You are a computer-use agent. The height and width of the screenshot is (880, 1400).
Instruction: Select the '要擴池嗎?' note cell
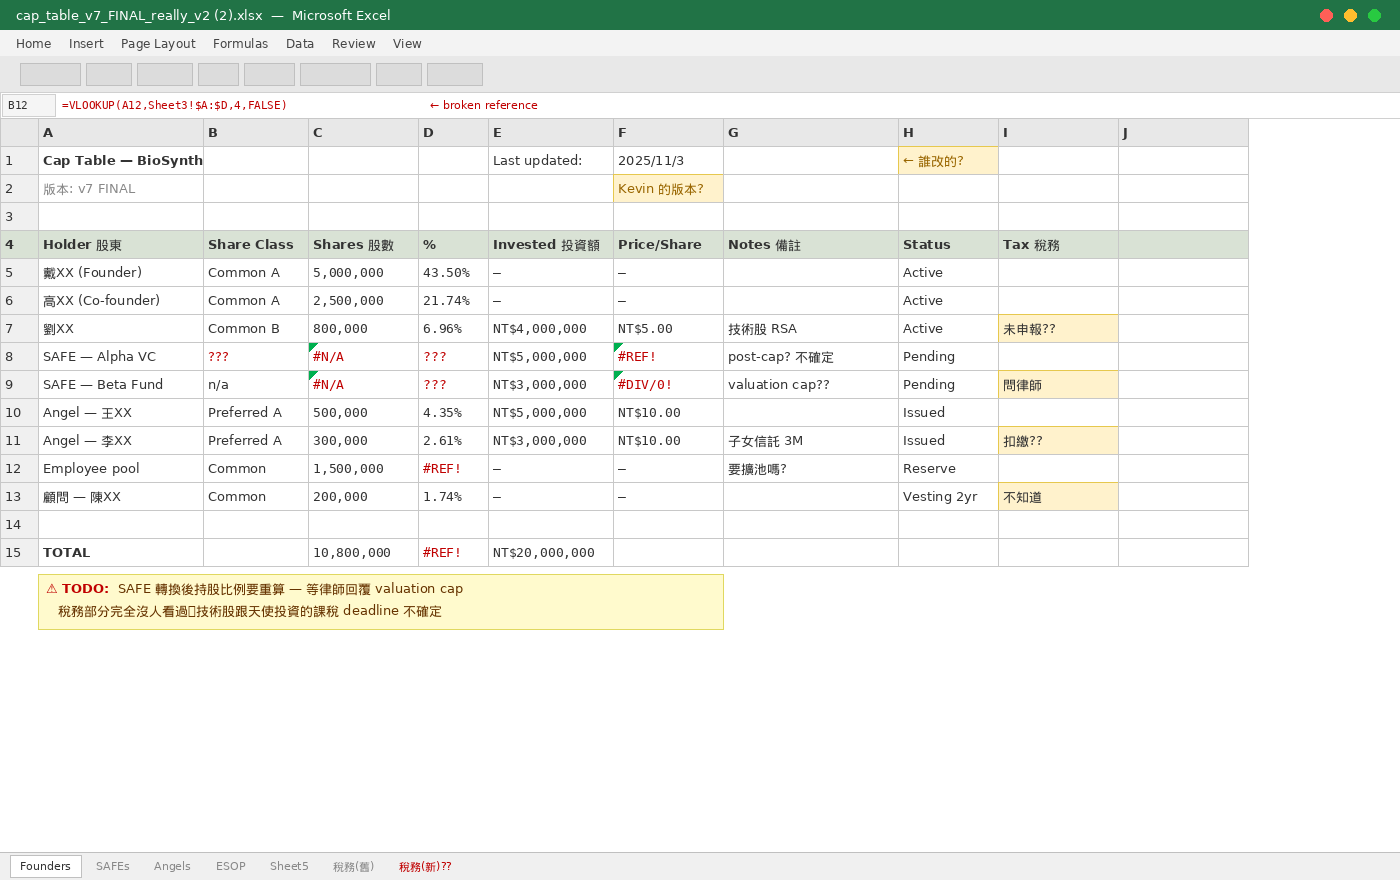(811, 469)
